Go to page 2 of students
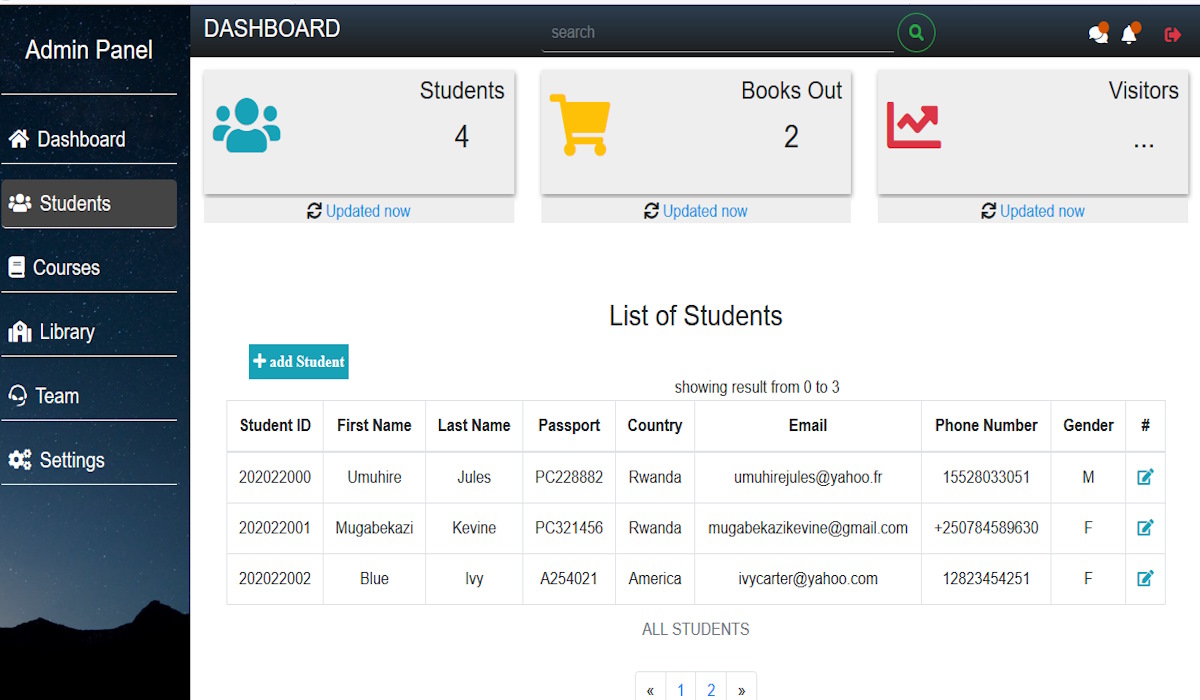This screenshot has width=1200, height=700. [x=711, y=689]
